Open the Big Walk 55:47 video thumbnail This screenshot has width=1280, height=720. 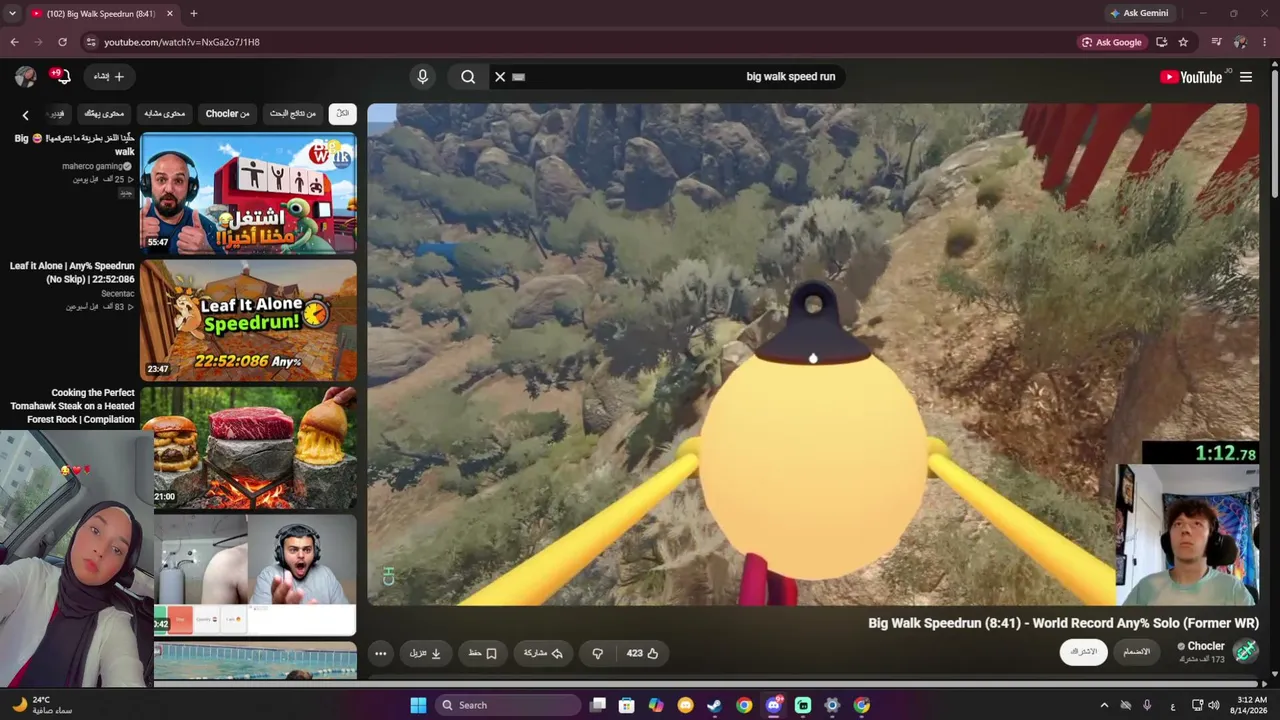pyautogui.click(x=248, y=194)
